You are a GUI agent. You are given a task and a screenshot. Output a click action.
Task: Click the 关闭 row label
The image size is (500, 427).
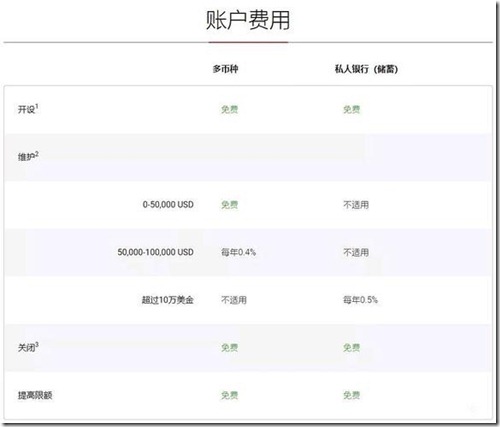(x=26, y=348)
